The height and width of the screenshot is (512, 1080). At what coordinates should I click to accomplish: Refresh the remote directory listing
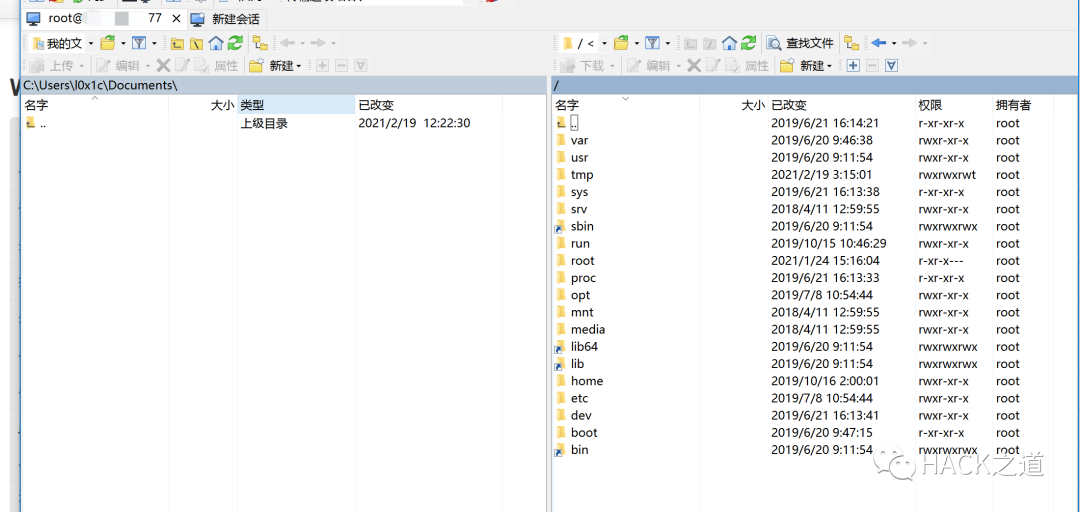click(x=748, y=43)
